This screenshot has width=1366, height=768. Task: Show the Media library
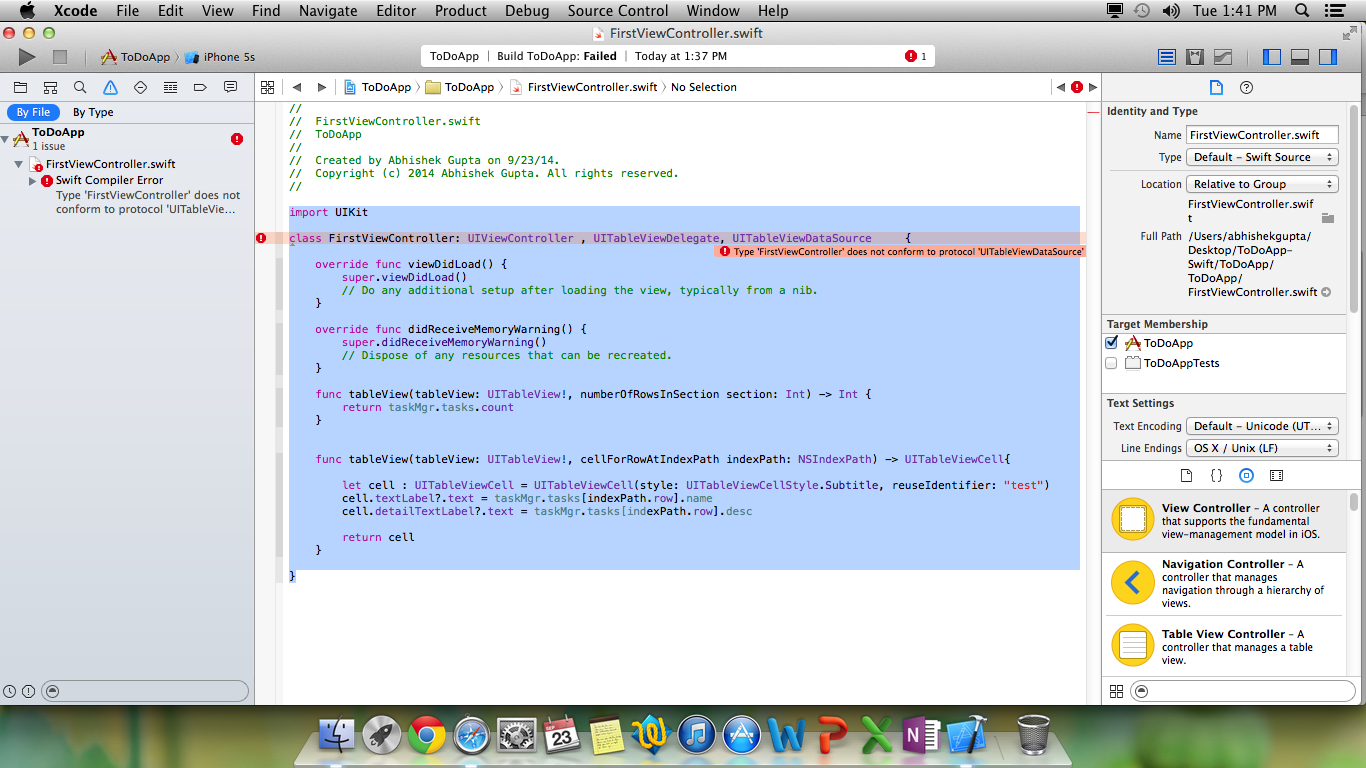pyautogui.click(x=1276, y=475)
